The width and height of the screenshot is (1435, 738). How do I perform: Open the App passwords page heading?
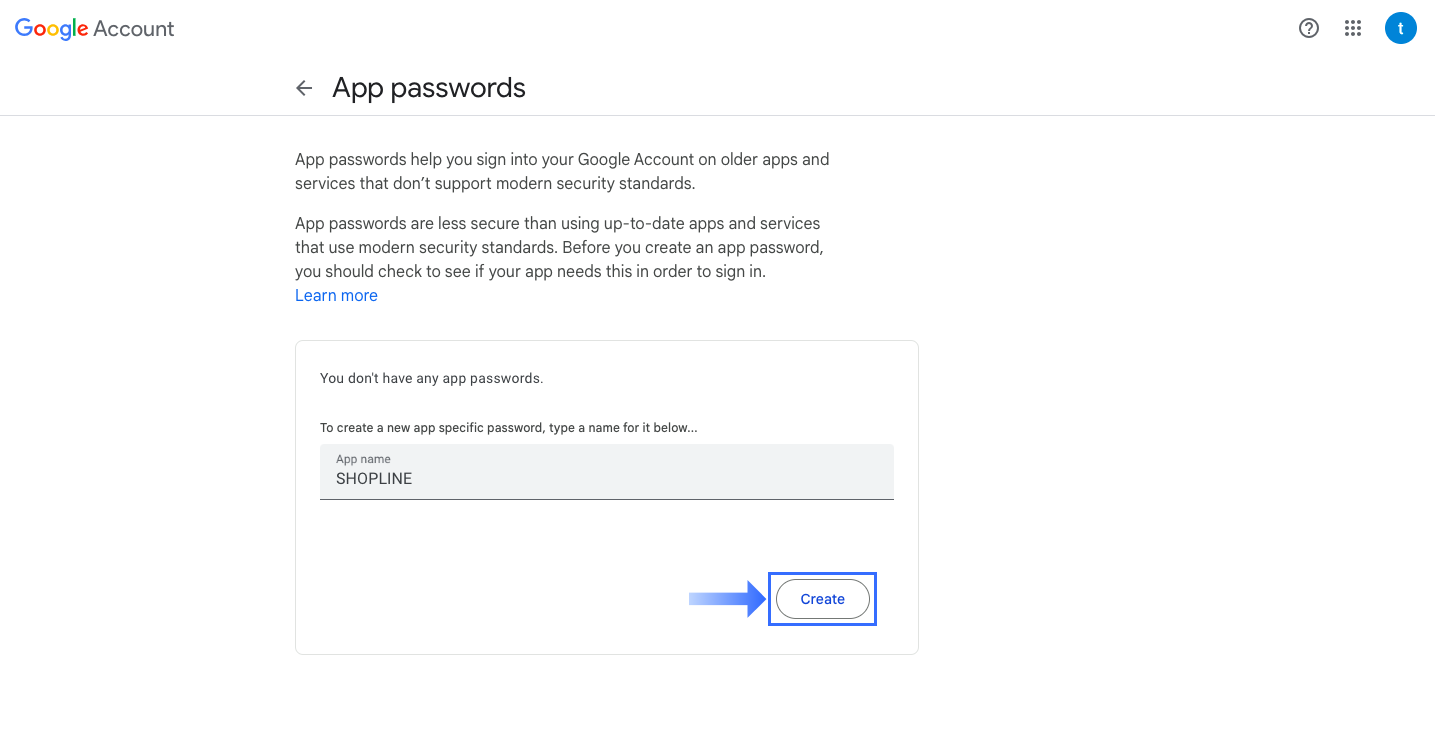pos(428,88)
